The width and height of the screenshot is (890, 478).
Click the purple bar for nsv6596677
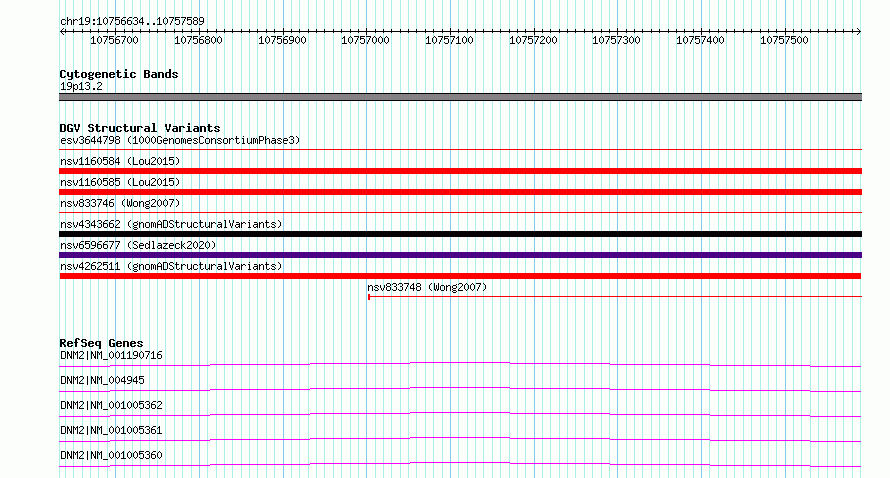[460, 255]
